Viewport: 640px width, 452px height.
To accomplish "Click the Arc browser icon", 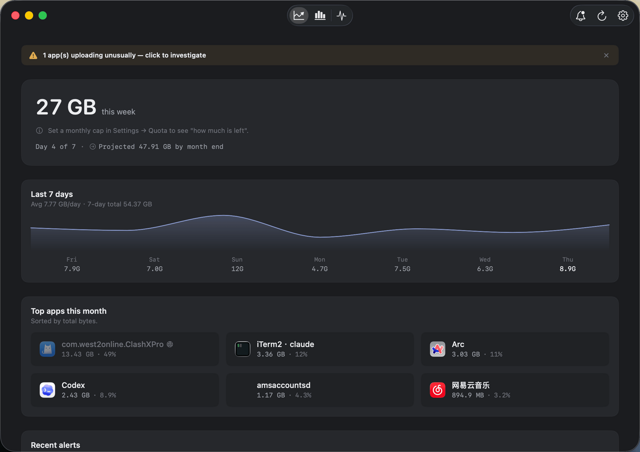I will 438,349.
